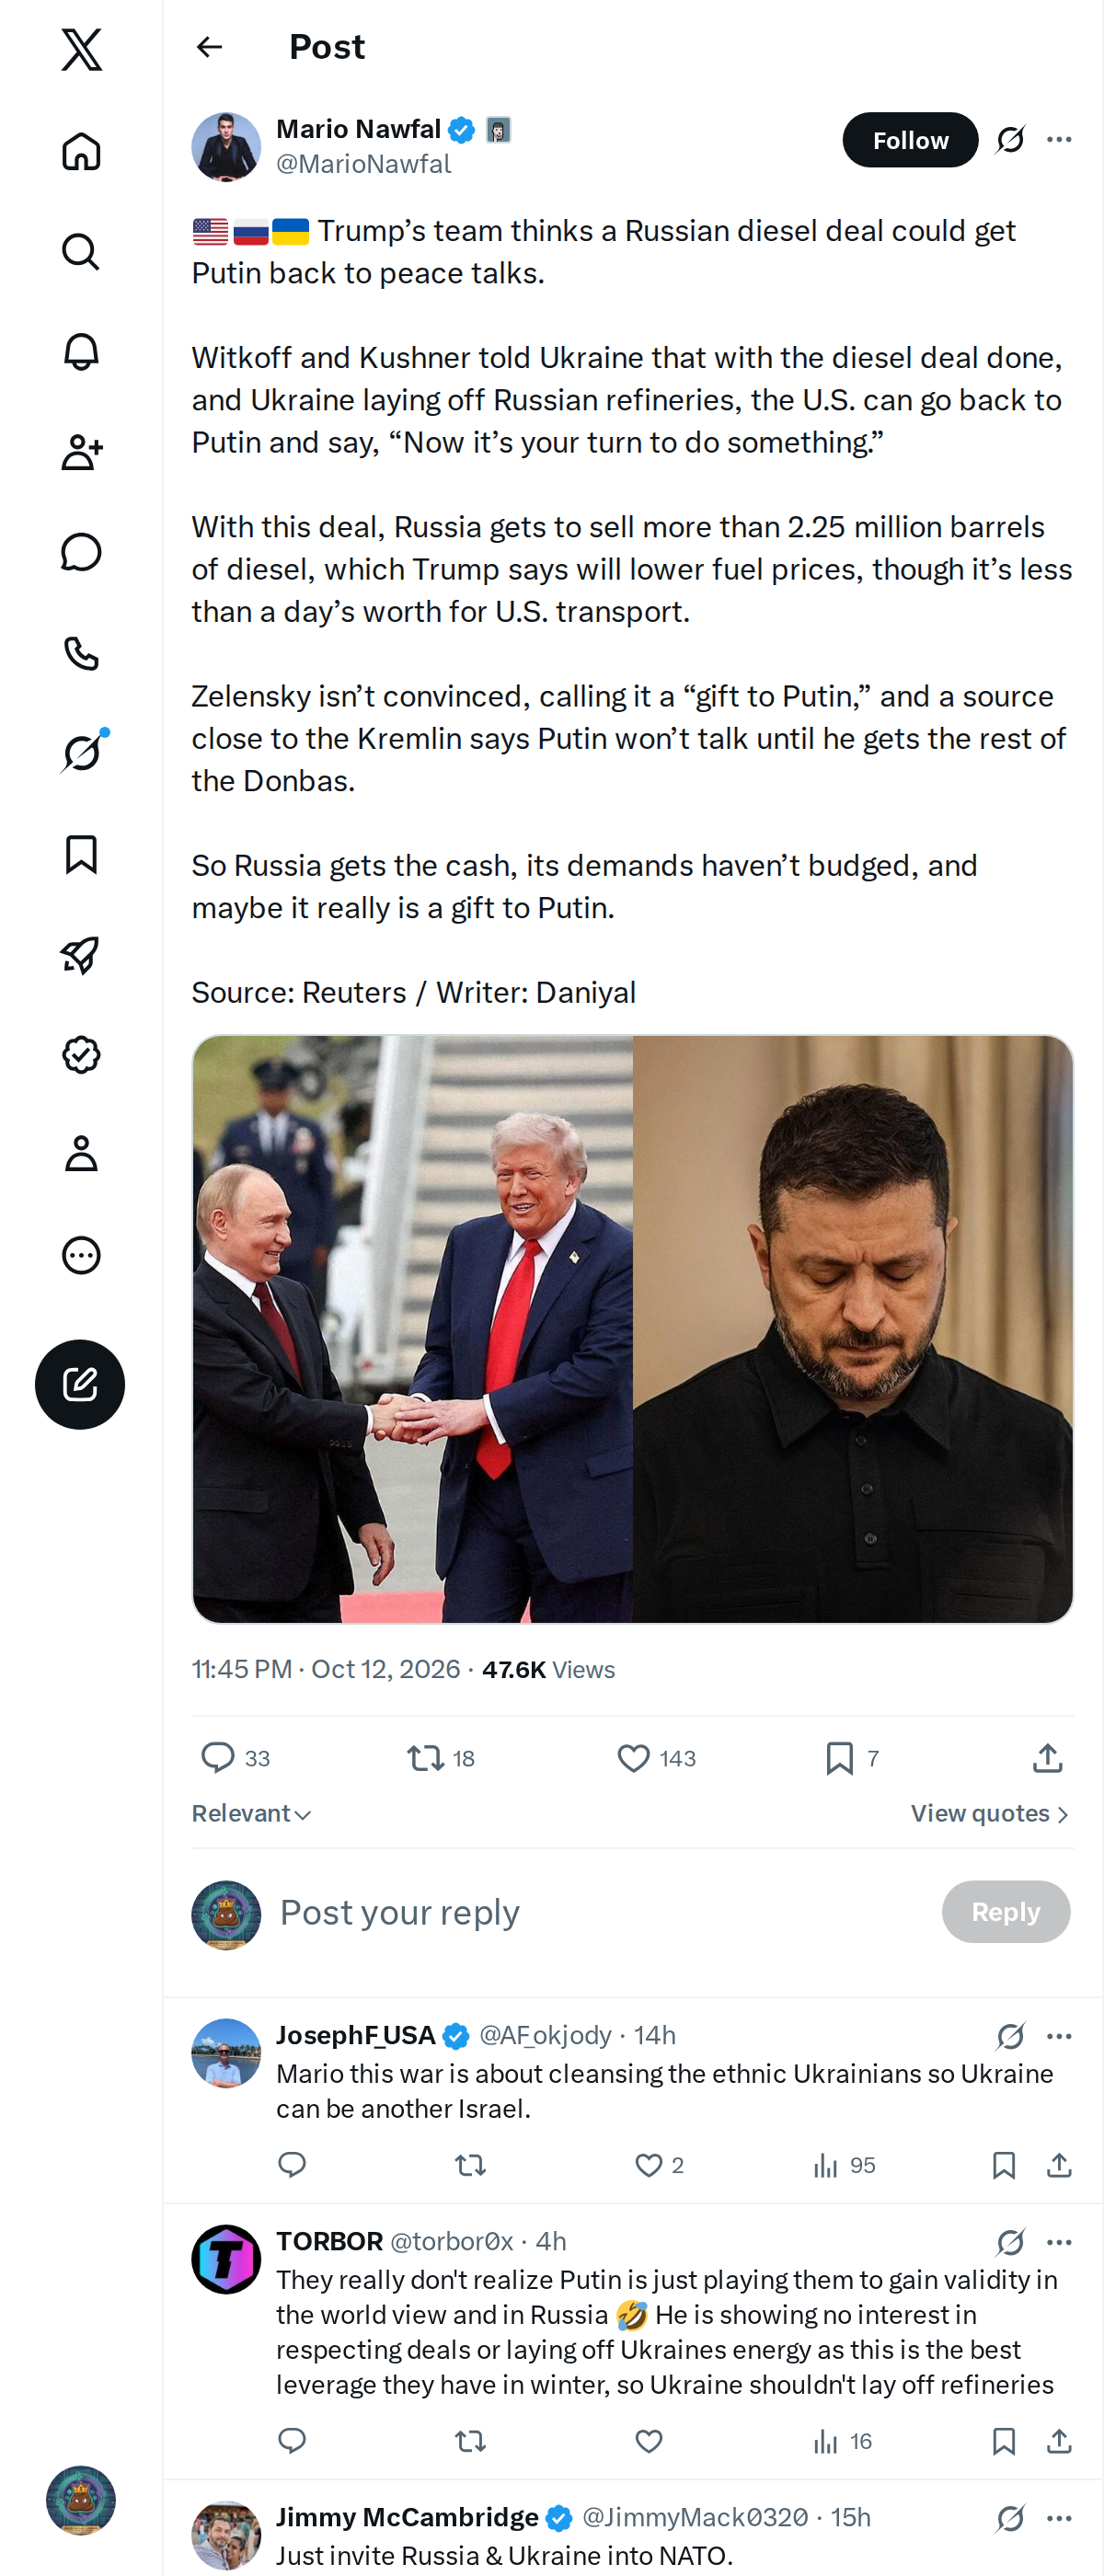The width and height of the screenshot is (1104, 2576).
Task: Click the compose post button
Action: tap(80, 1384)
